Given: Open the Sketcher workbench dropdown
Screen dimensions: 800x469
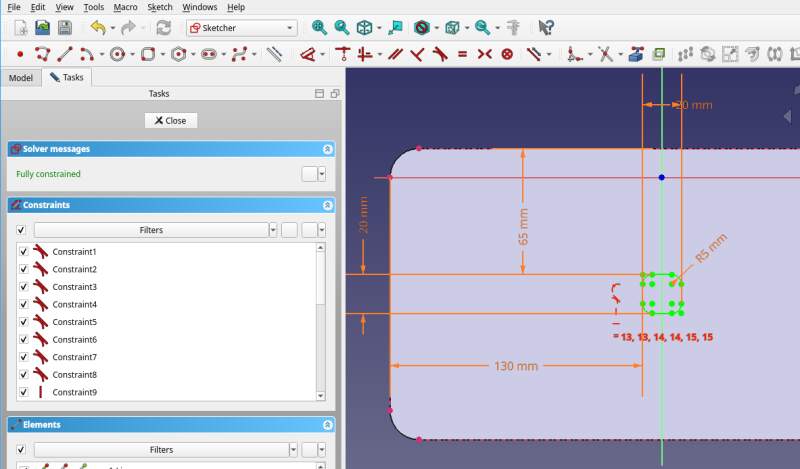Looking at the screenshot, I should click(242, 28).
